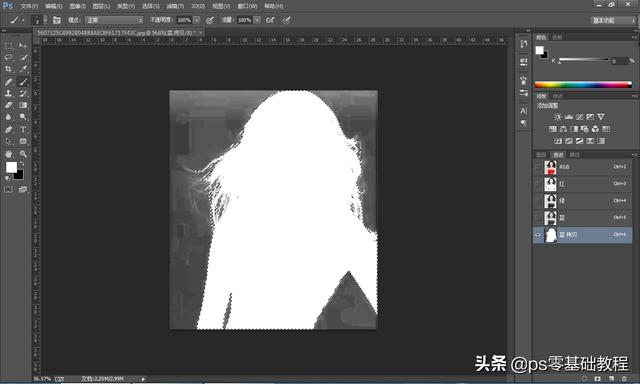Open the collapsed Character panel icon
Image resolution: width=640 pixels, height=384 pixels.
click(x=524, y=111)
